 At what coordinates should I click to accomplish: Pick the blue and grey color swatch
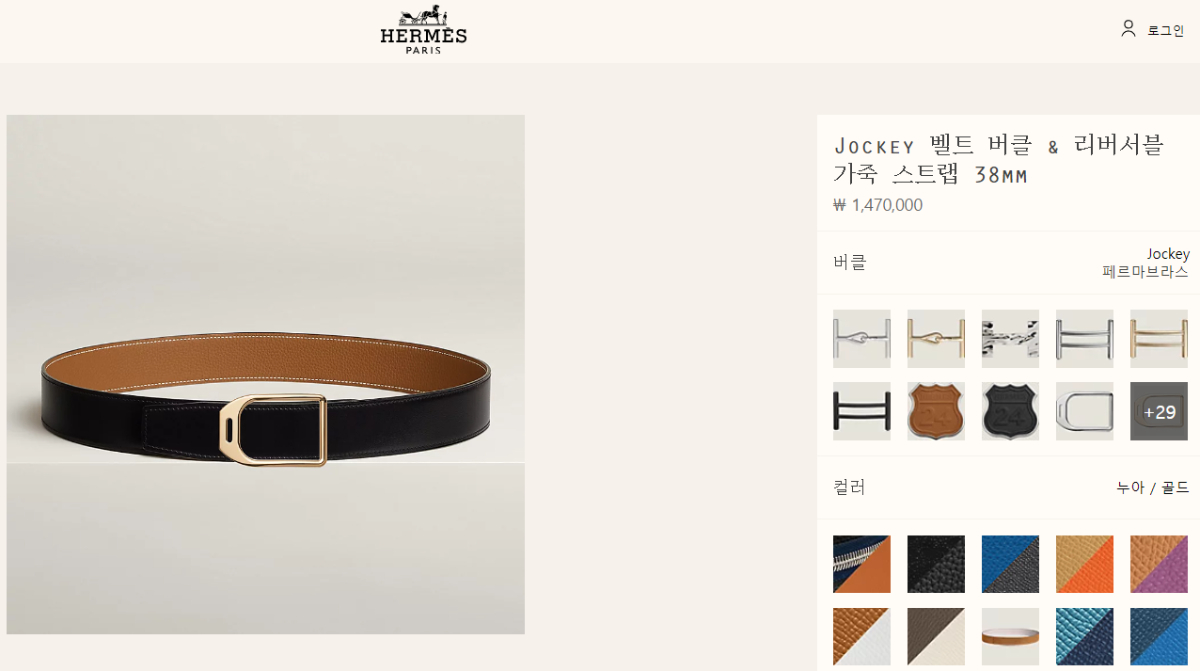(x=1010, y=564)
